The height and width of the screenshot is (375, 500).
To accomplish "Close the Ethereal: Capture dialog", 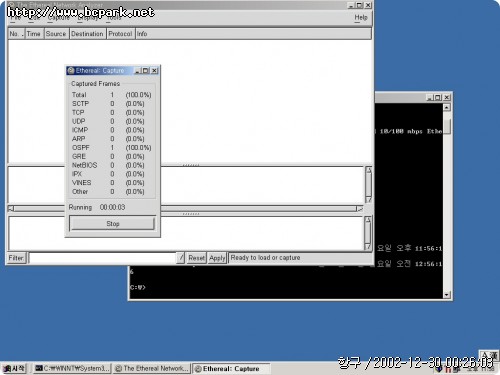I will click(154, 70).
